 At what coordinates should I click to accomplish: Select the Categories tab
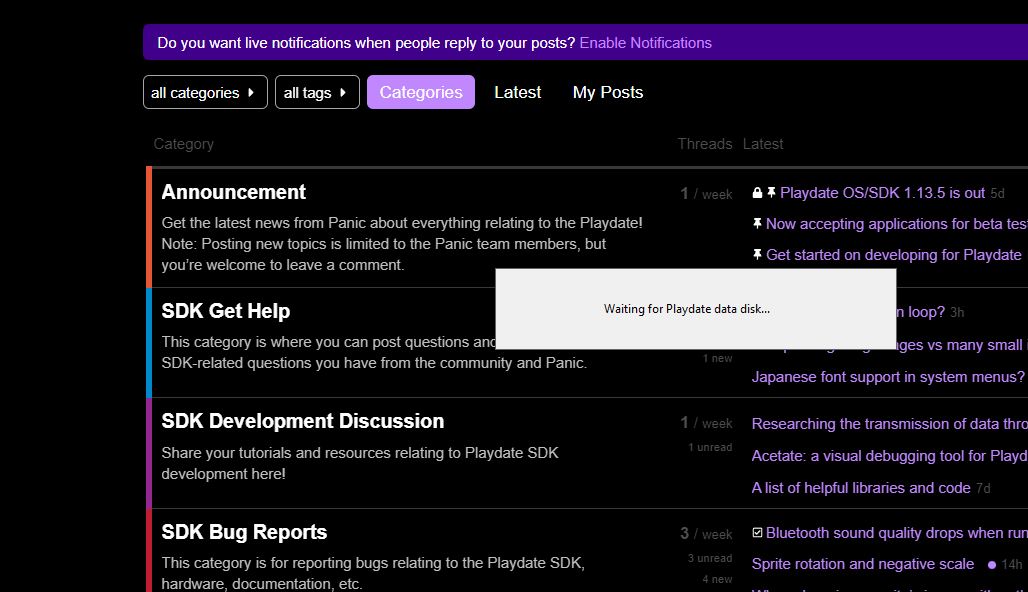[x=421, y=92]
